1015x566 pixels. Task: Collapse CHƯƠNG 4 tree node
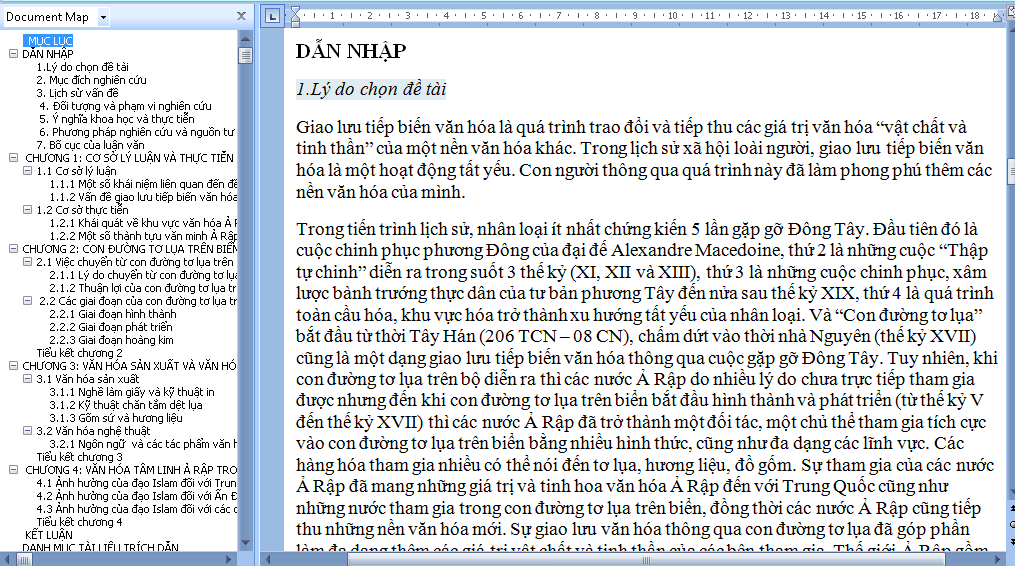pyautogui.click(x=13, y=470)
